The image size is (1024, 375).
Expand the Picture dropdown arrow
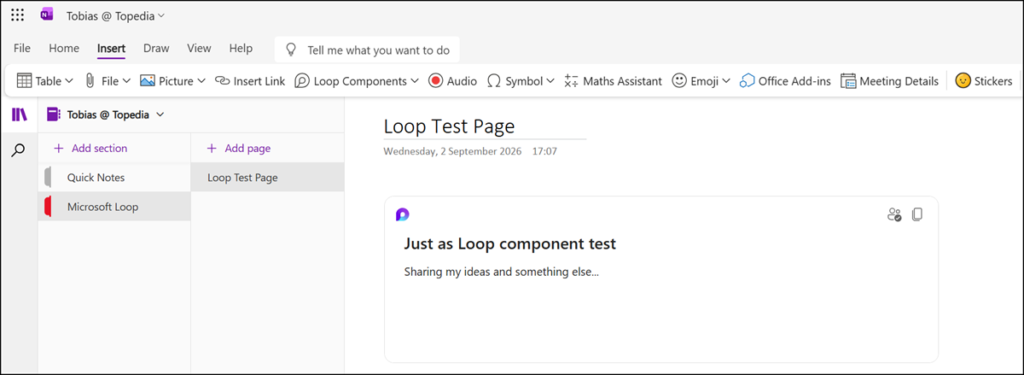pyautogui.click(x=201, y=81)
